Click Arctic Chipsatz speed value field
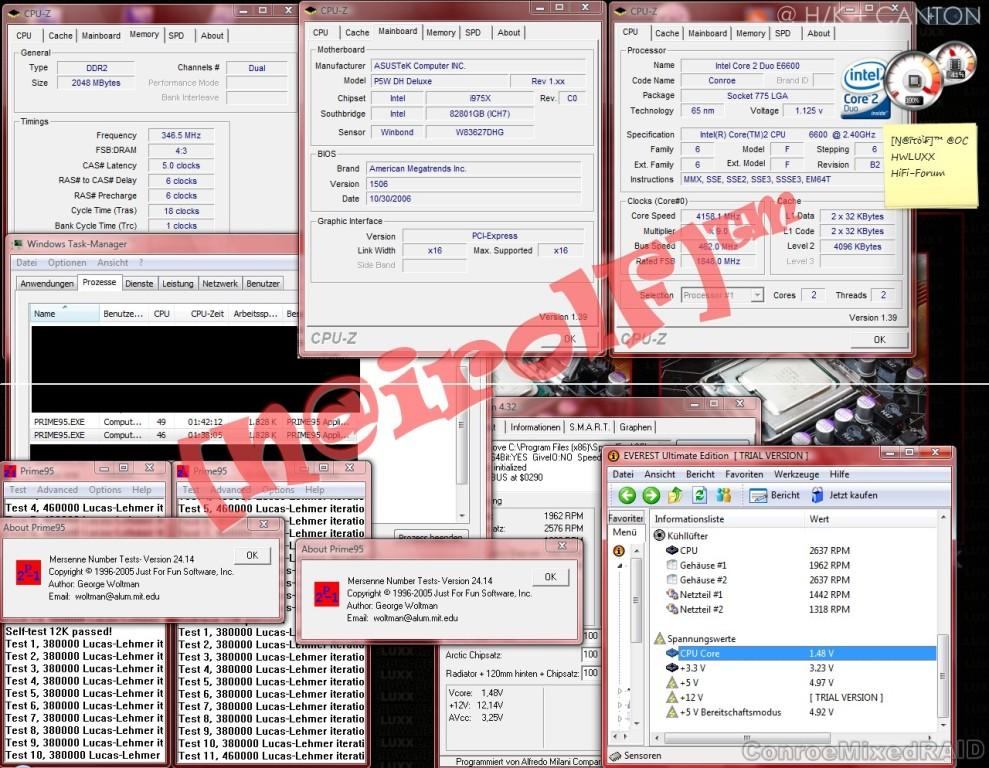The width and height of the screenshot is (989, 768). pyautogui.click(x=590, y=655)
